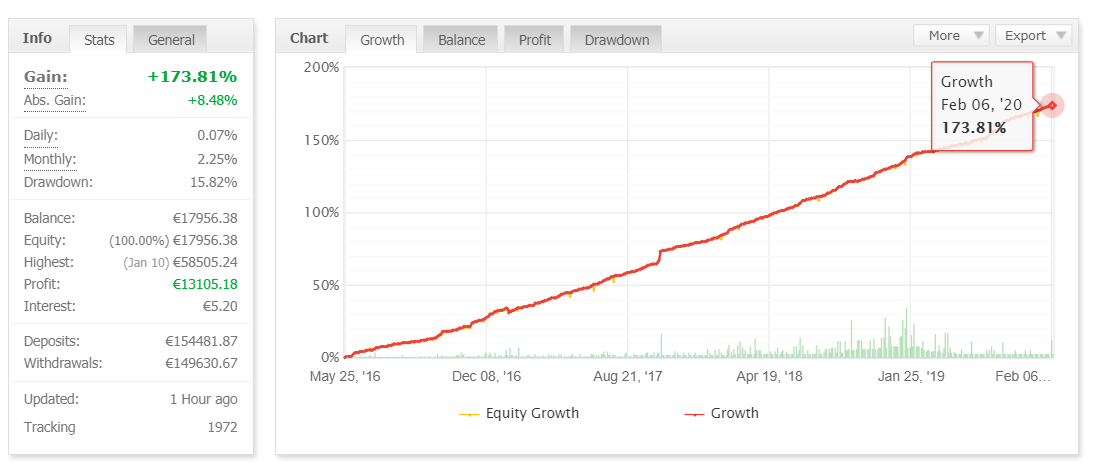
Task: Switch to the Balance chart tab
Action: point(461,40)
